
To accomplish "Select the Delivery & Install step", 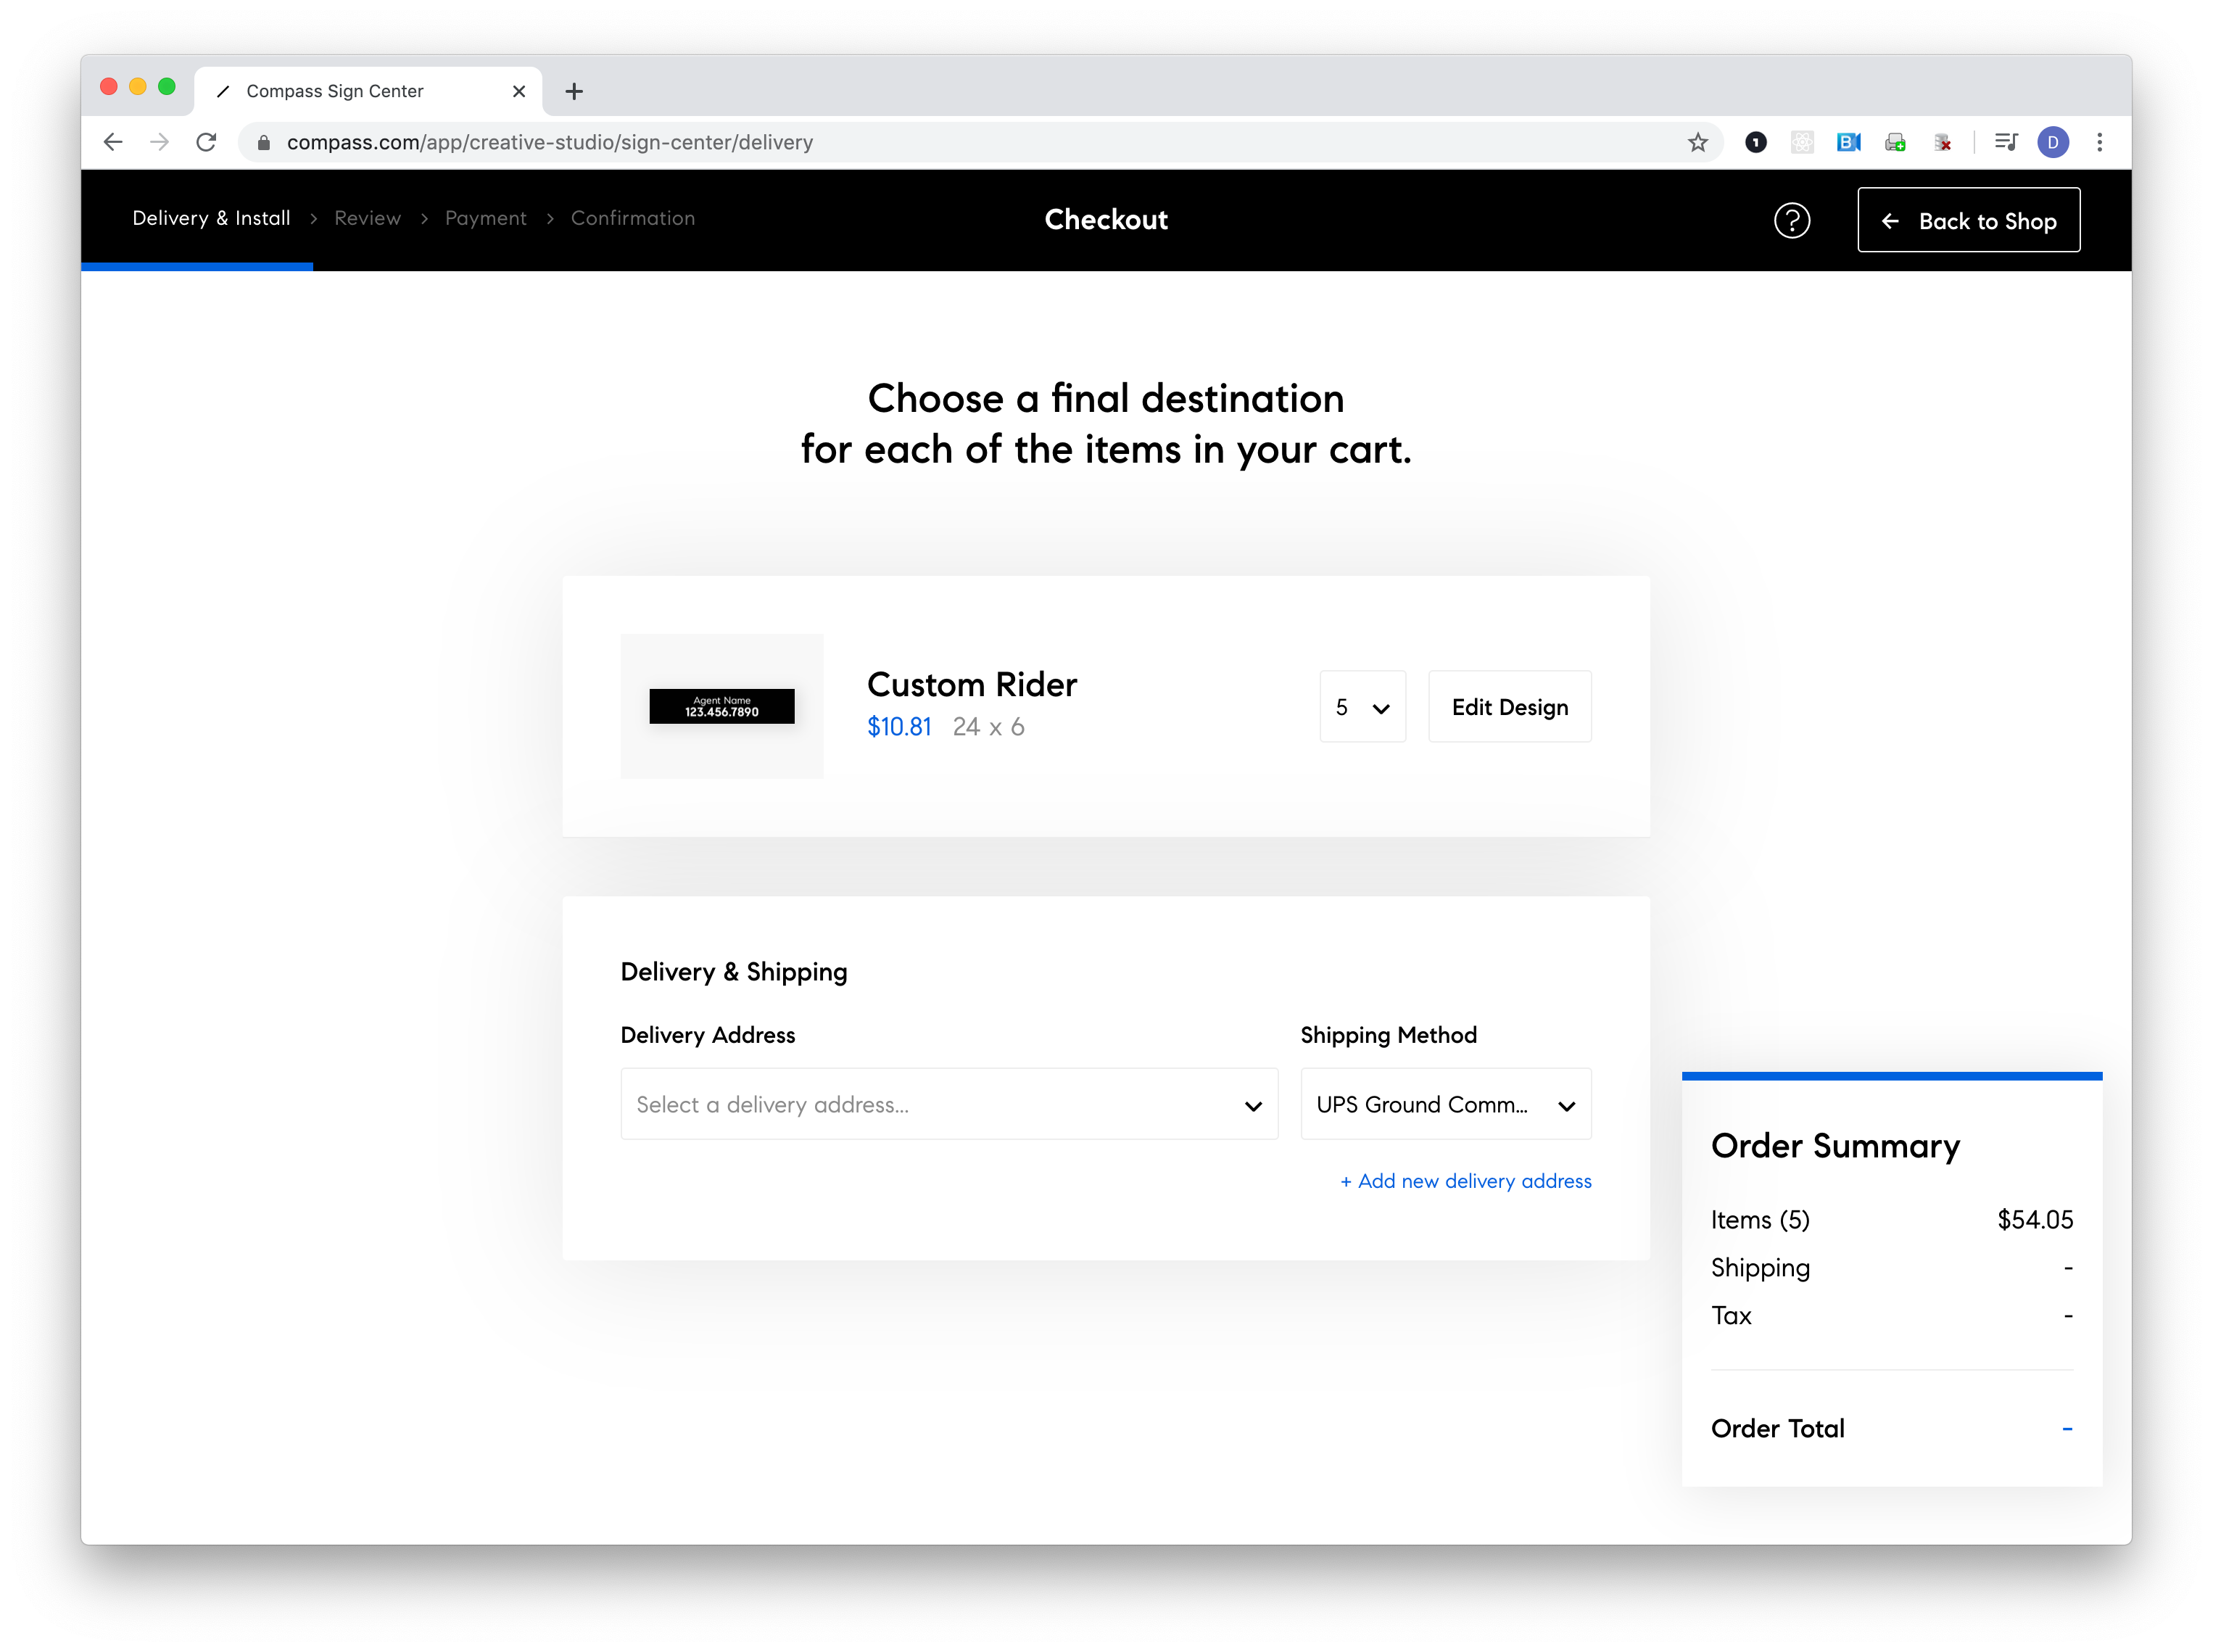I will [x=211, y=218].
